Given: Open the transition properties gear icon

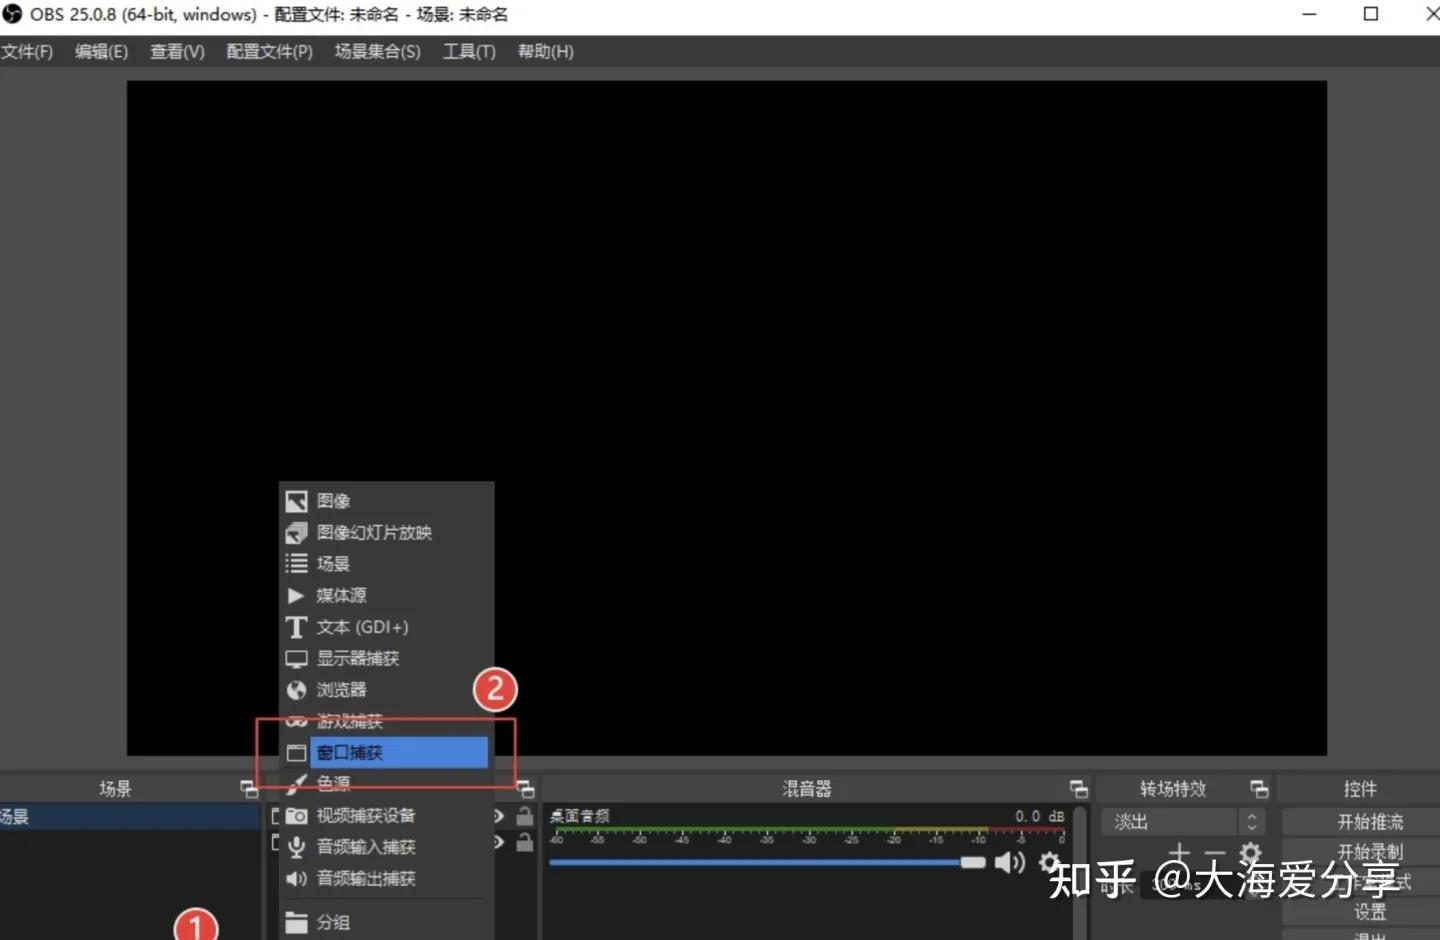Looking at the screenshot, I should [1249, 852].
